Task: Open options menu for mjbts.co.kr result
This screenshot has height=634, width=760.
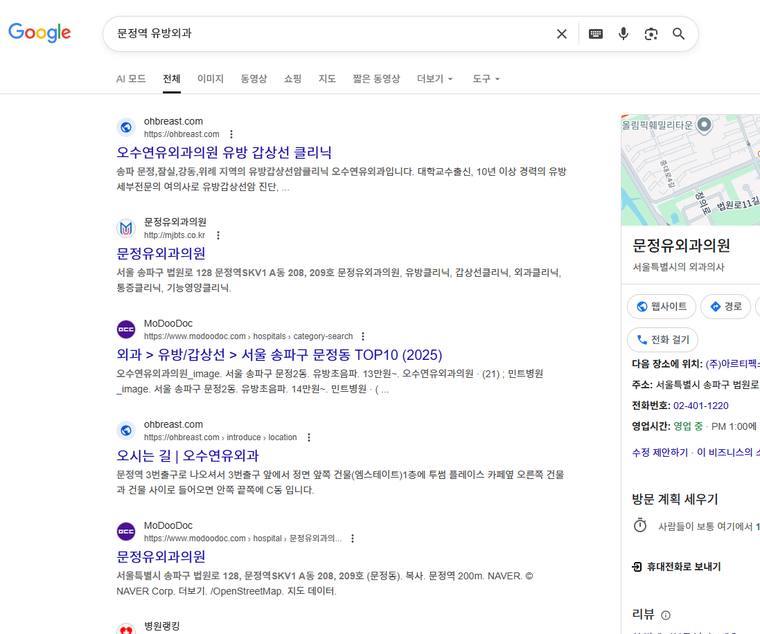Action: (218, 235)
